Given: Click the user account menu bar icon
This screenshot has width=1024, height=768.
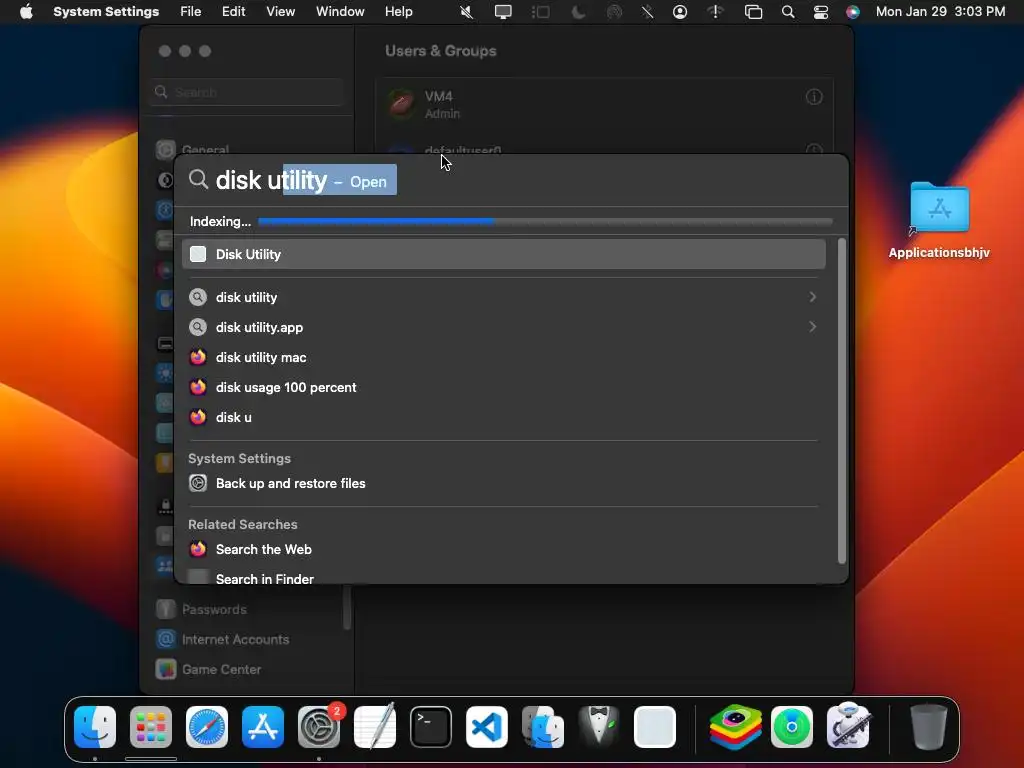Looking at the screenshot, I should (680, 12).
